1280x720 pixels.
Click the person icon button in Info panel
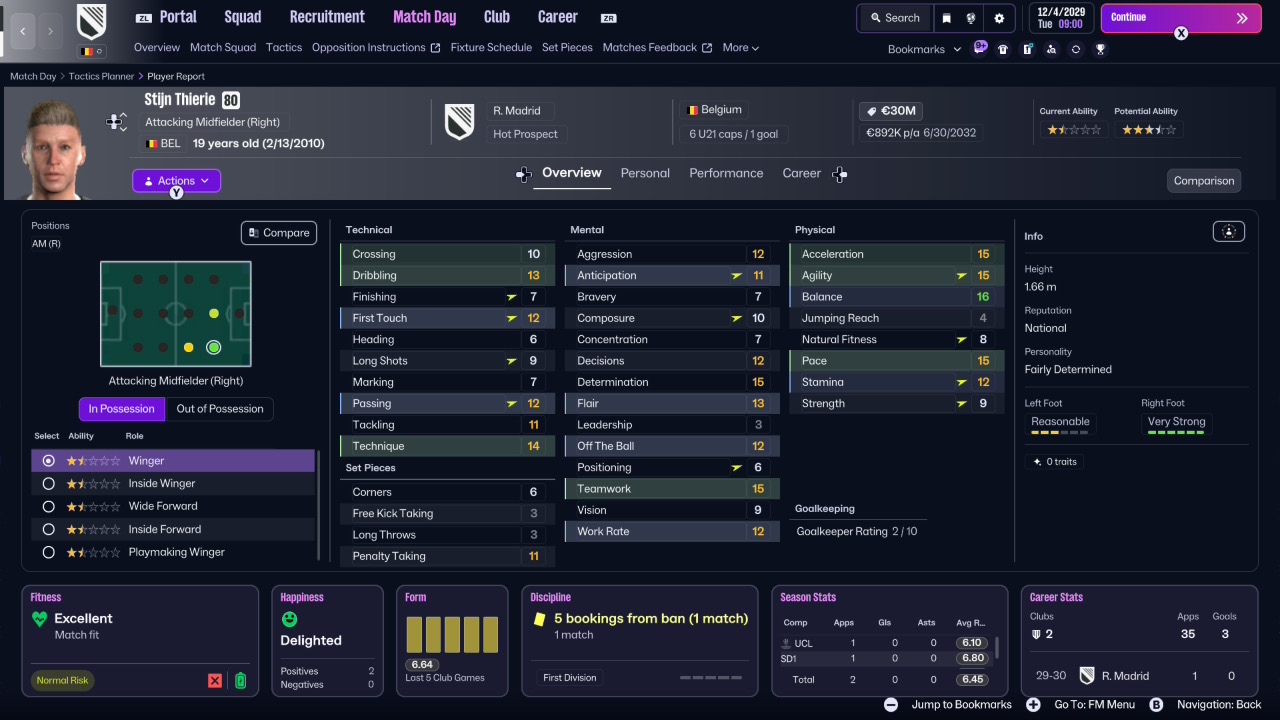[x=1228, y=232]
